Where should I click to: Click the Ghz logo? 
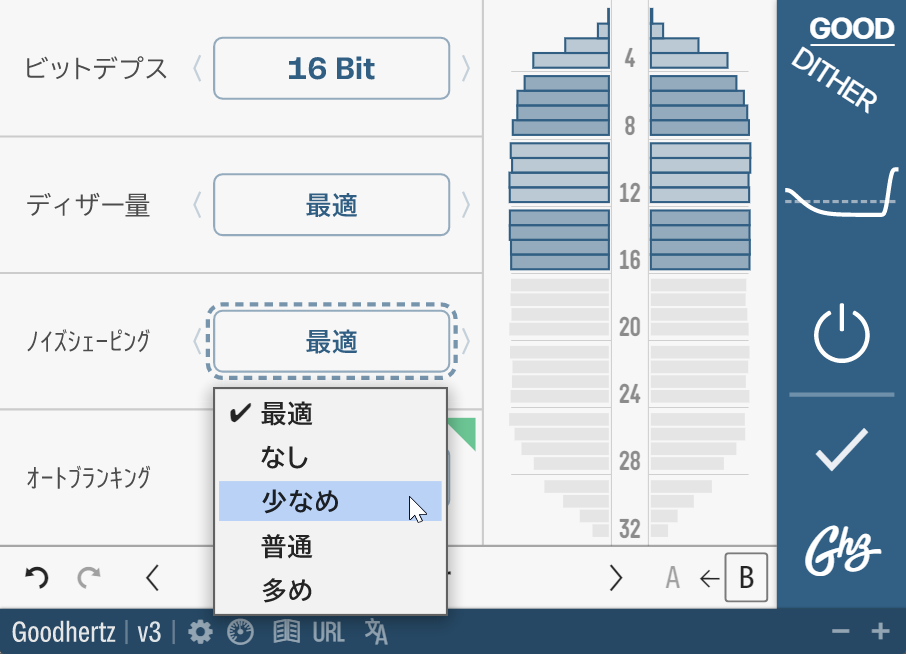point(842,550)
